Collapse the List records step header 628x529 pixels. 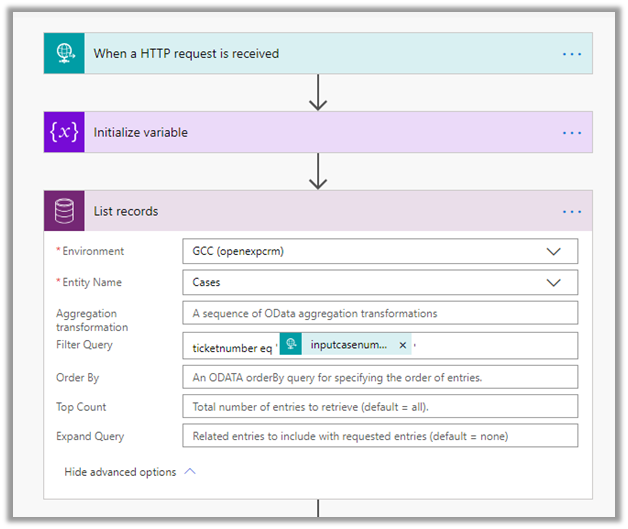126,211
